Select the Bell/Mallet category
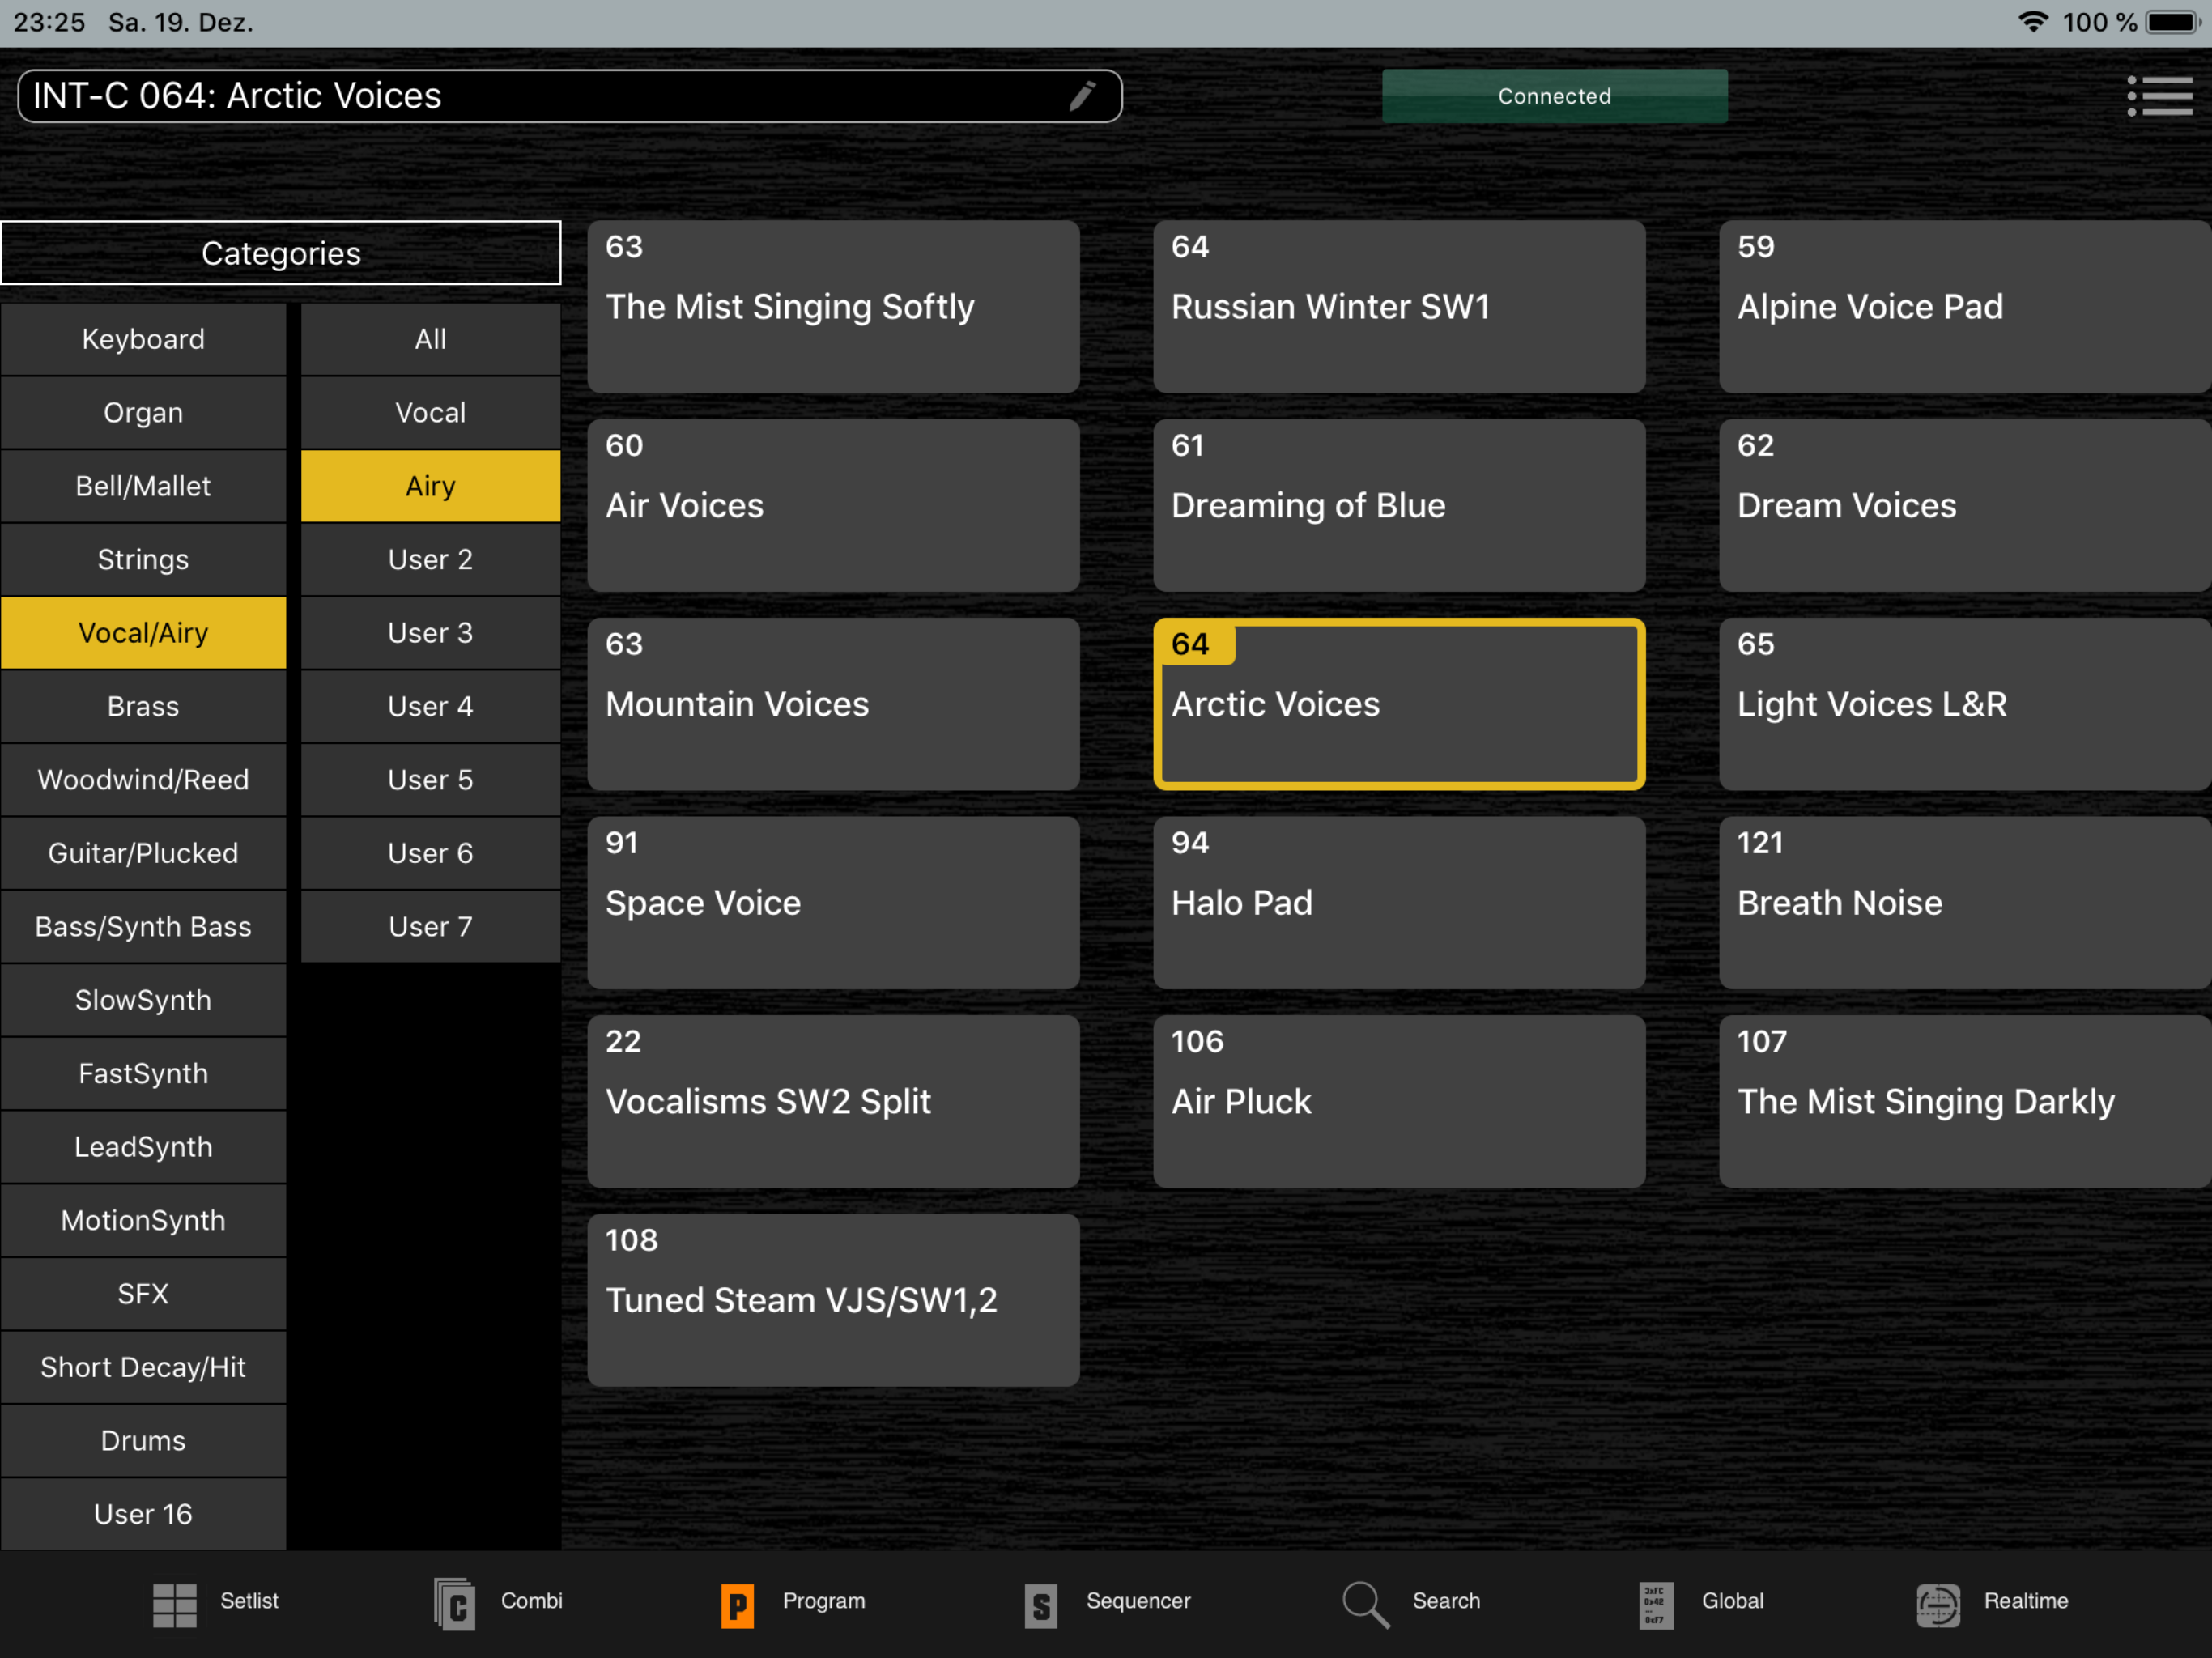Image resolution: width=2212 pixels, height=1658 pixels. [143, 486]
